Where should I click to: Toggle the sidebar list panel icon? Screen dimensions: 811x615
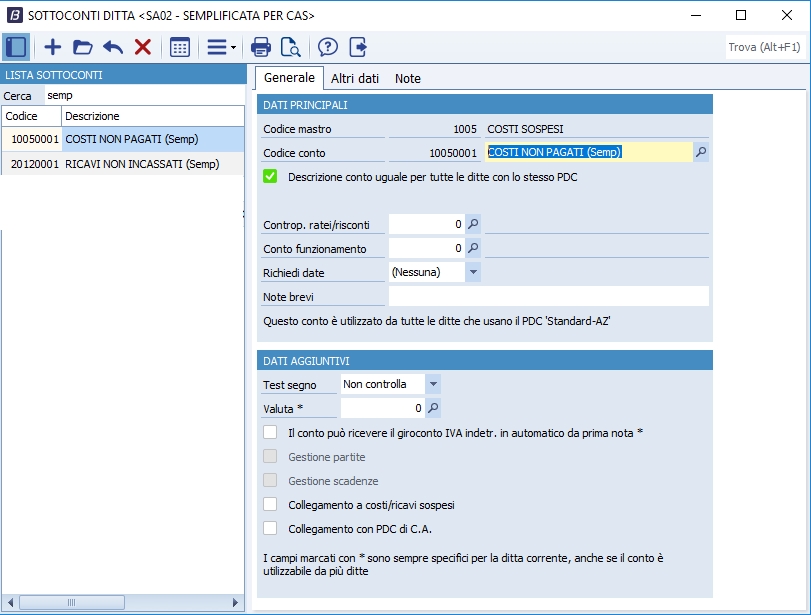coord(16,47)
